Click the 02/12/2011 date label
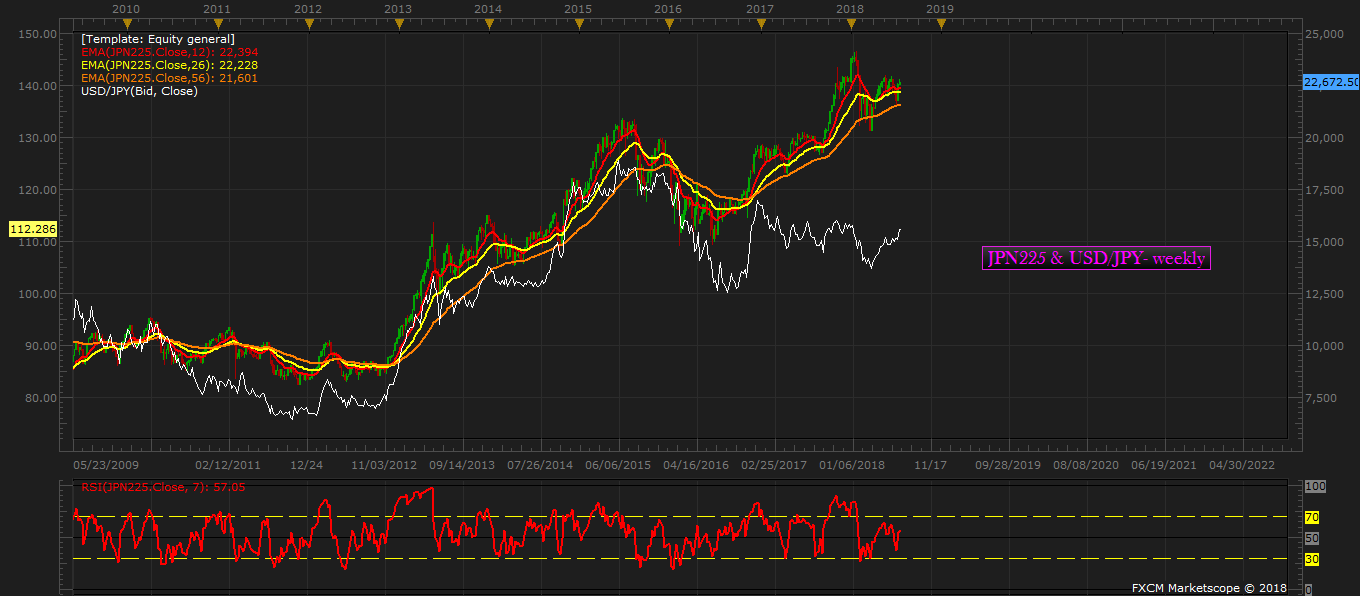The image size is (1360, 596). pyautogui.click(x=228, y=465)
